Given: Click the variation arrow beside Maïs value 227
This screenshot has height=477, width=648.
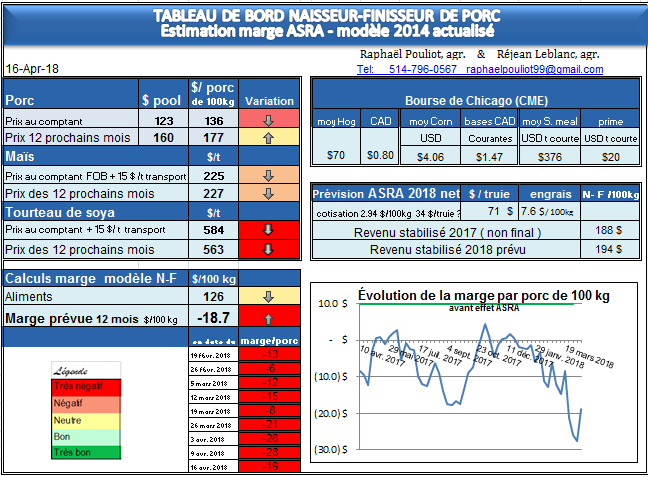Looking at the screenshot, I should 268,193.
